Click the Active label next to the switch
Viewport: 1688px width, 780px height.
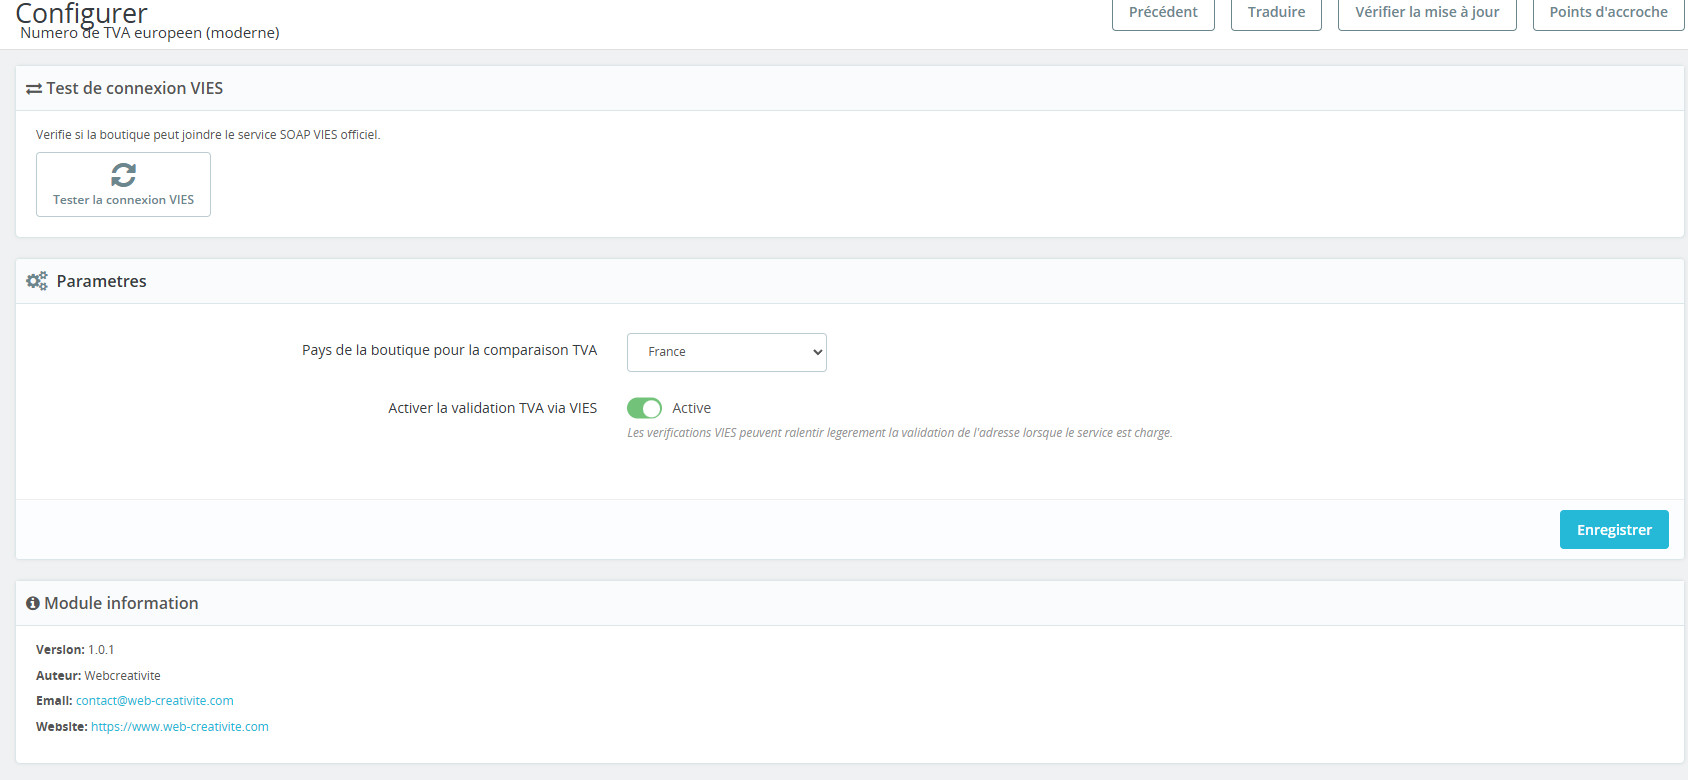691,408
